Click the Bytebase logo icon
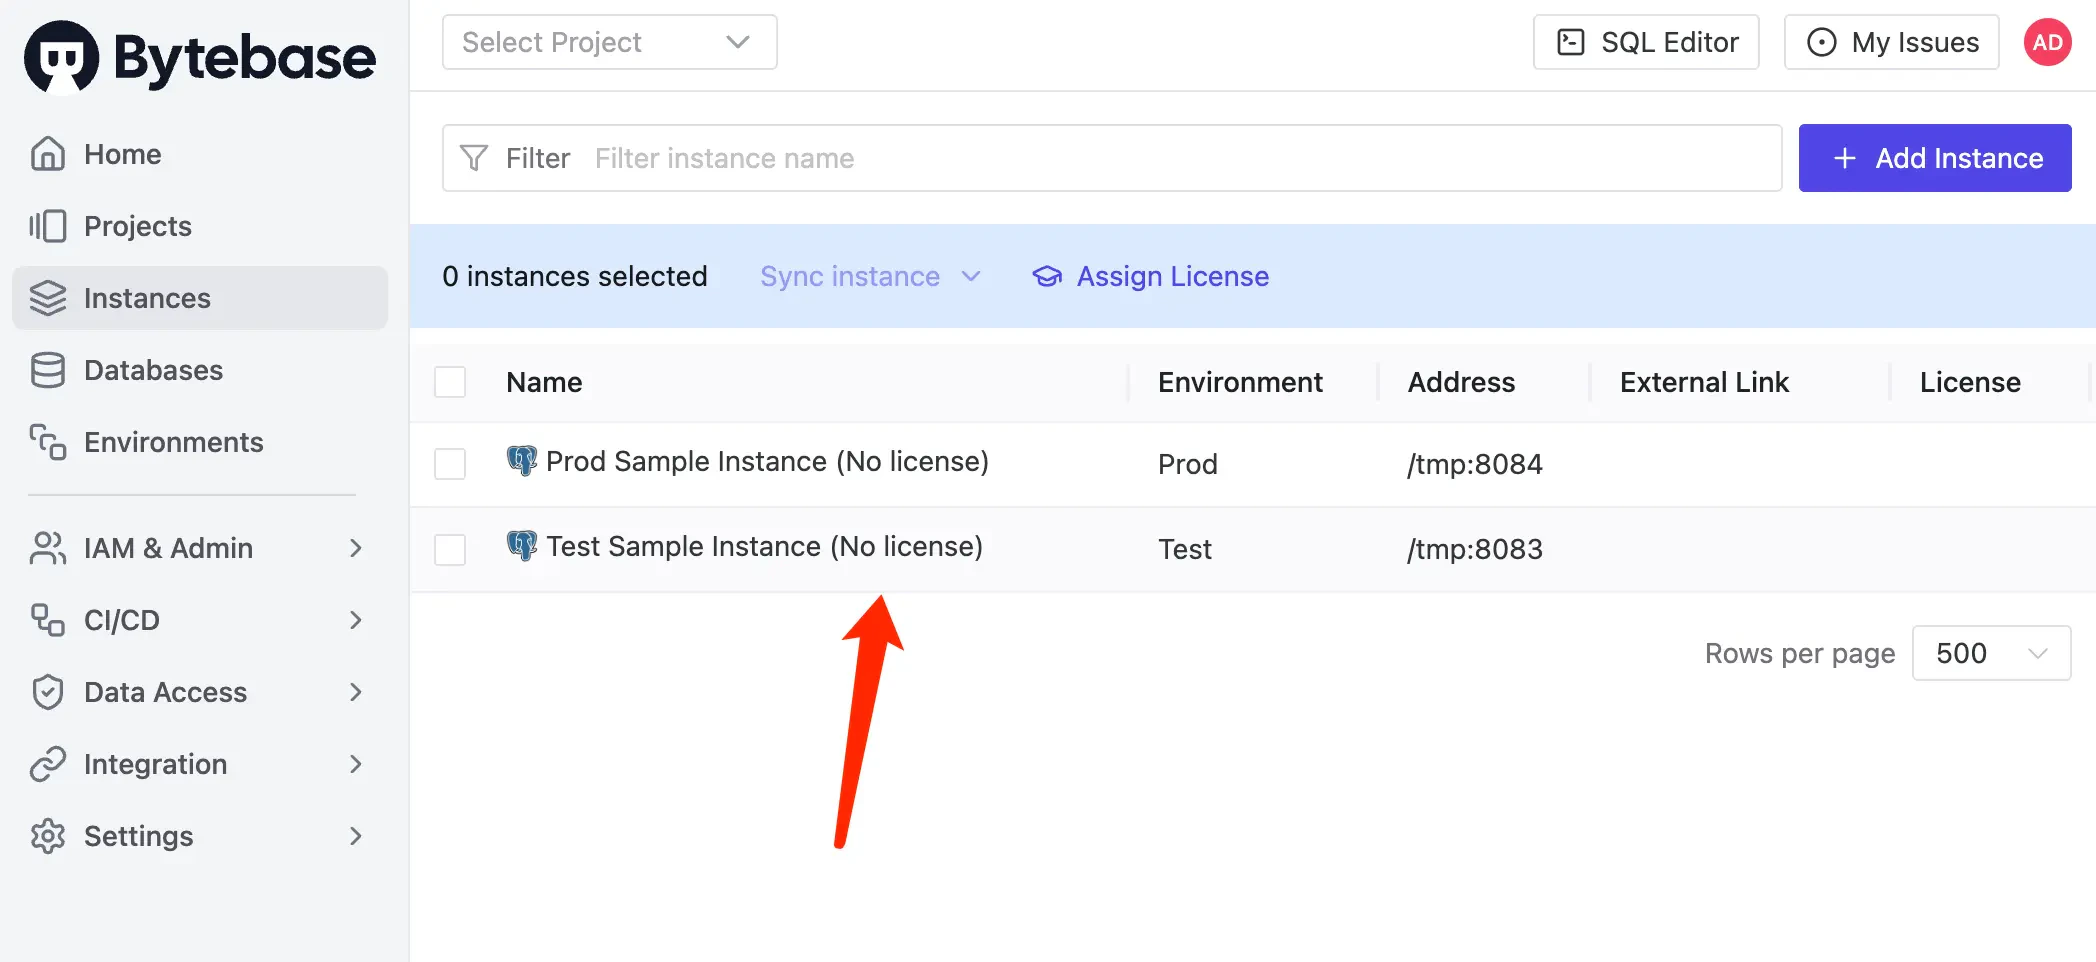The height and width of the screenshot is (962, 2096). tap(61, 57)
